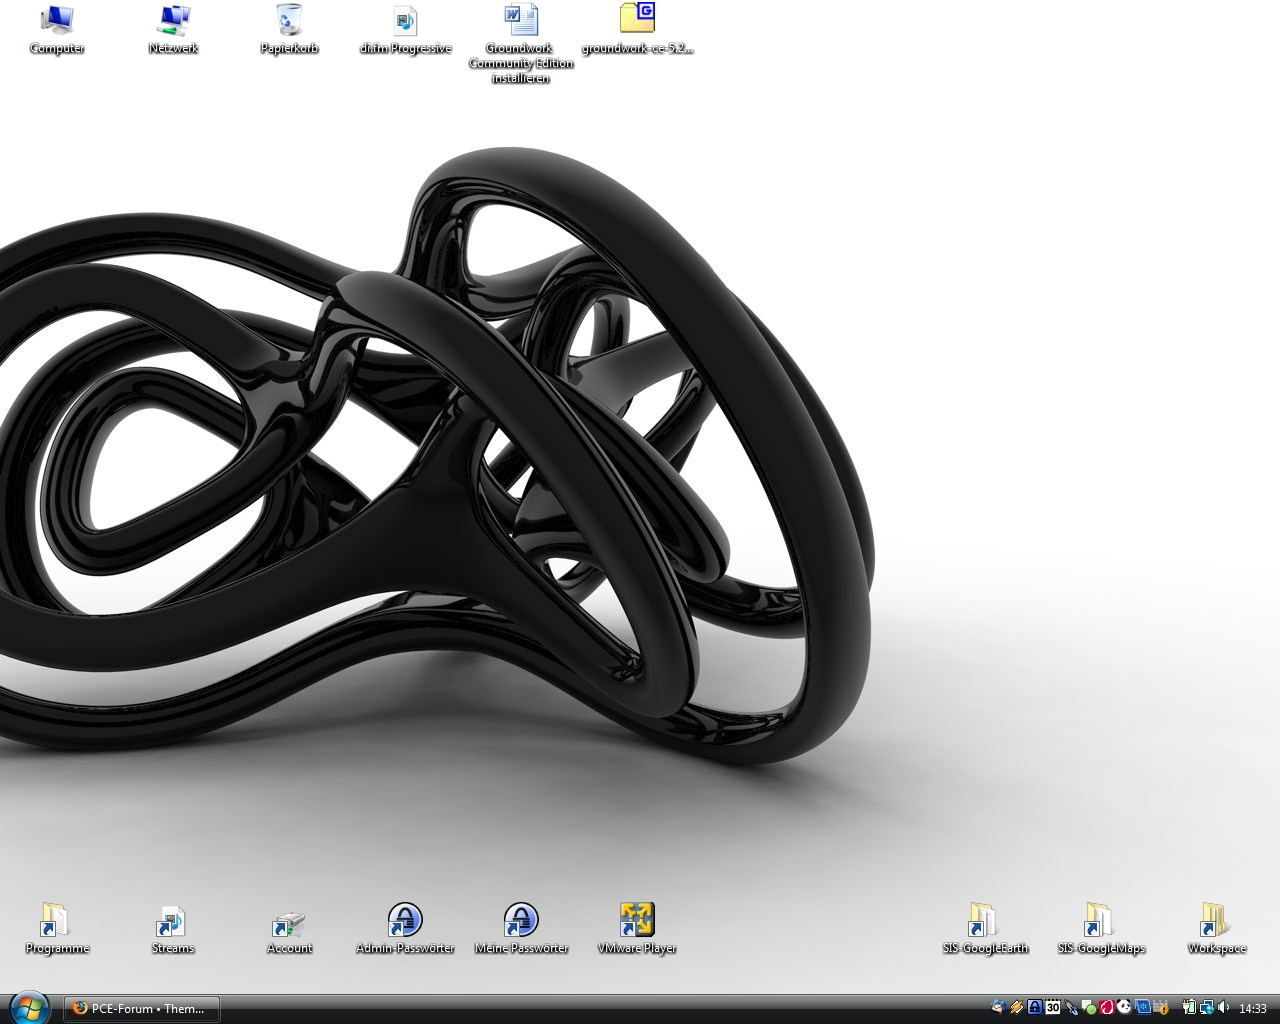Click the volume speaker tray icon
Viewport: 1280px width, 1024px height.
point(1223,1008)
